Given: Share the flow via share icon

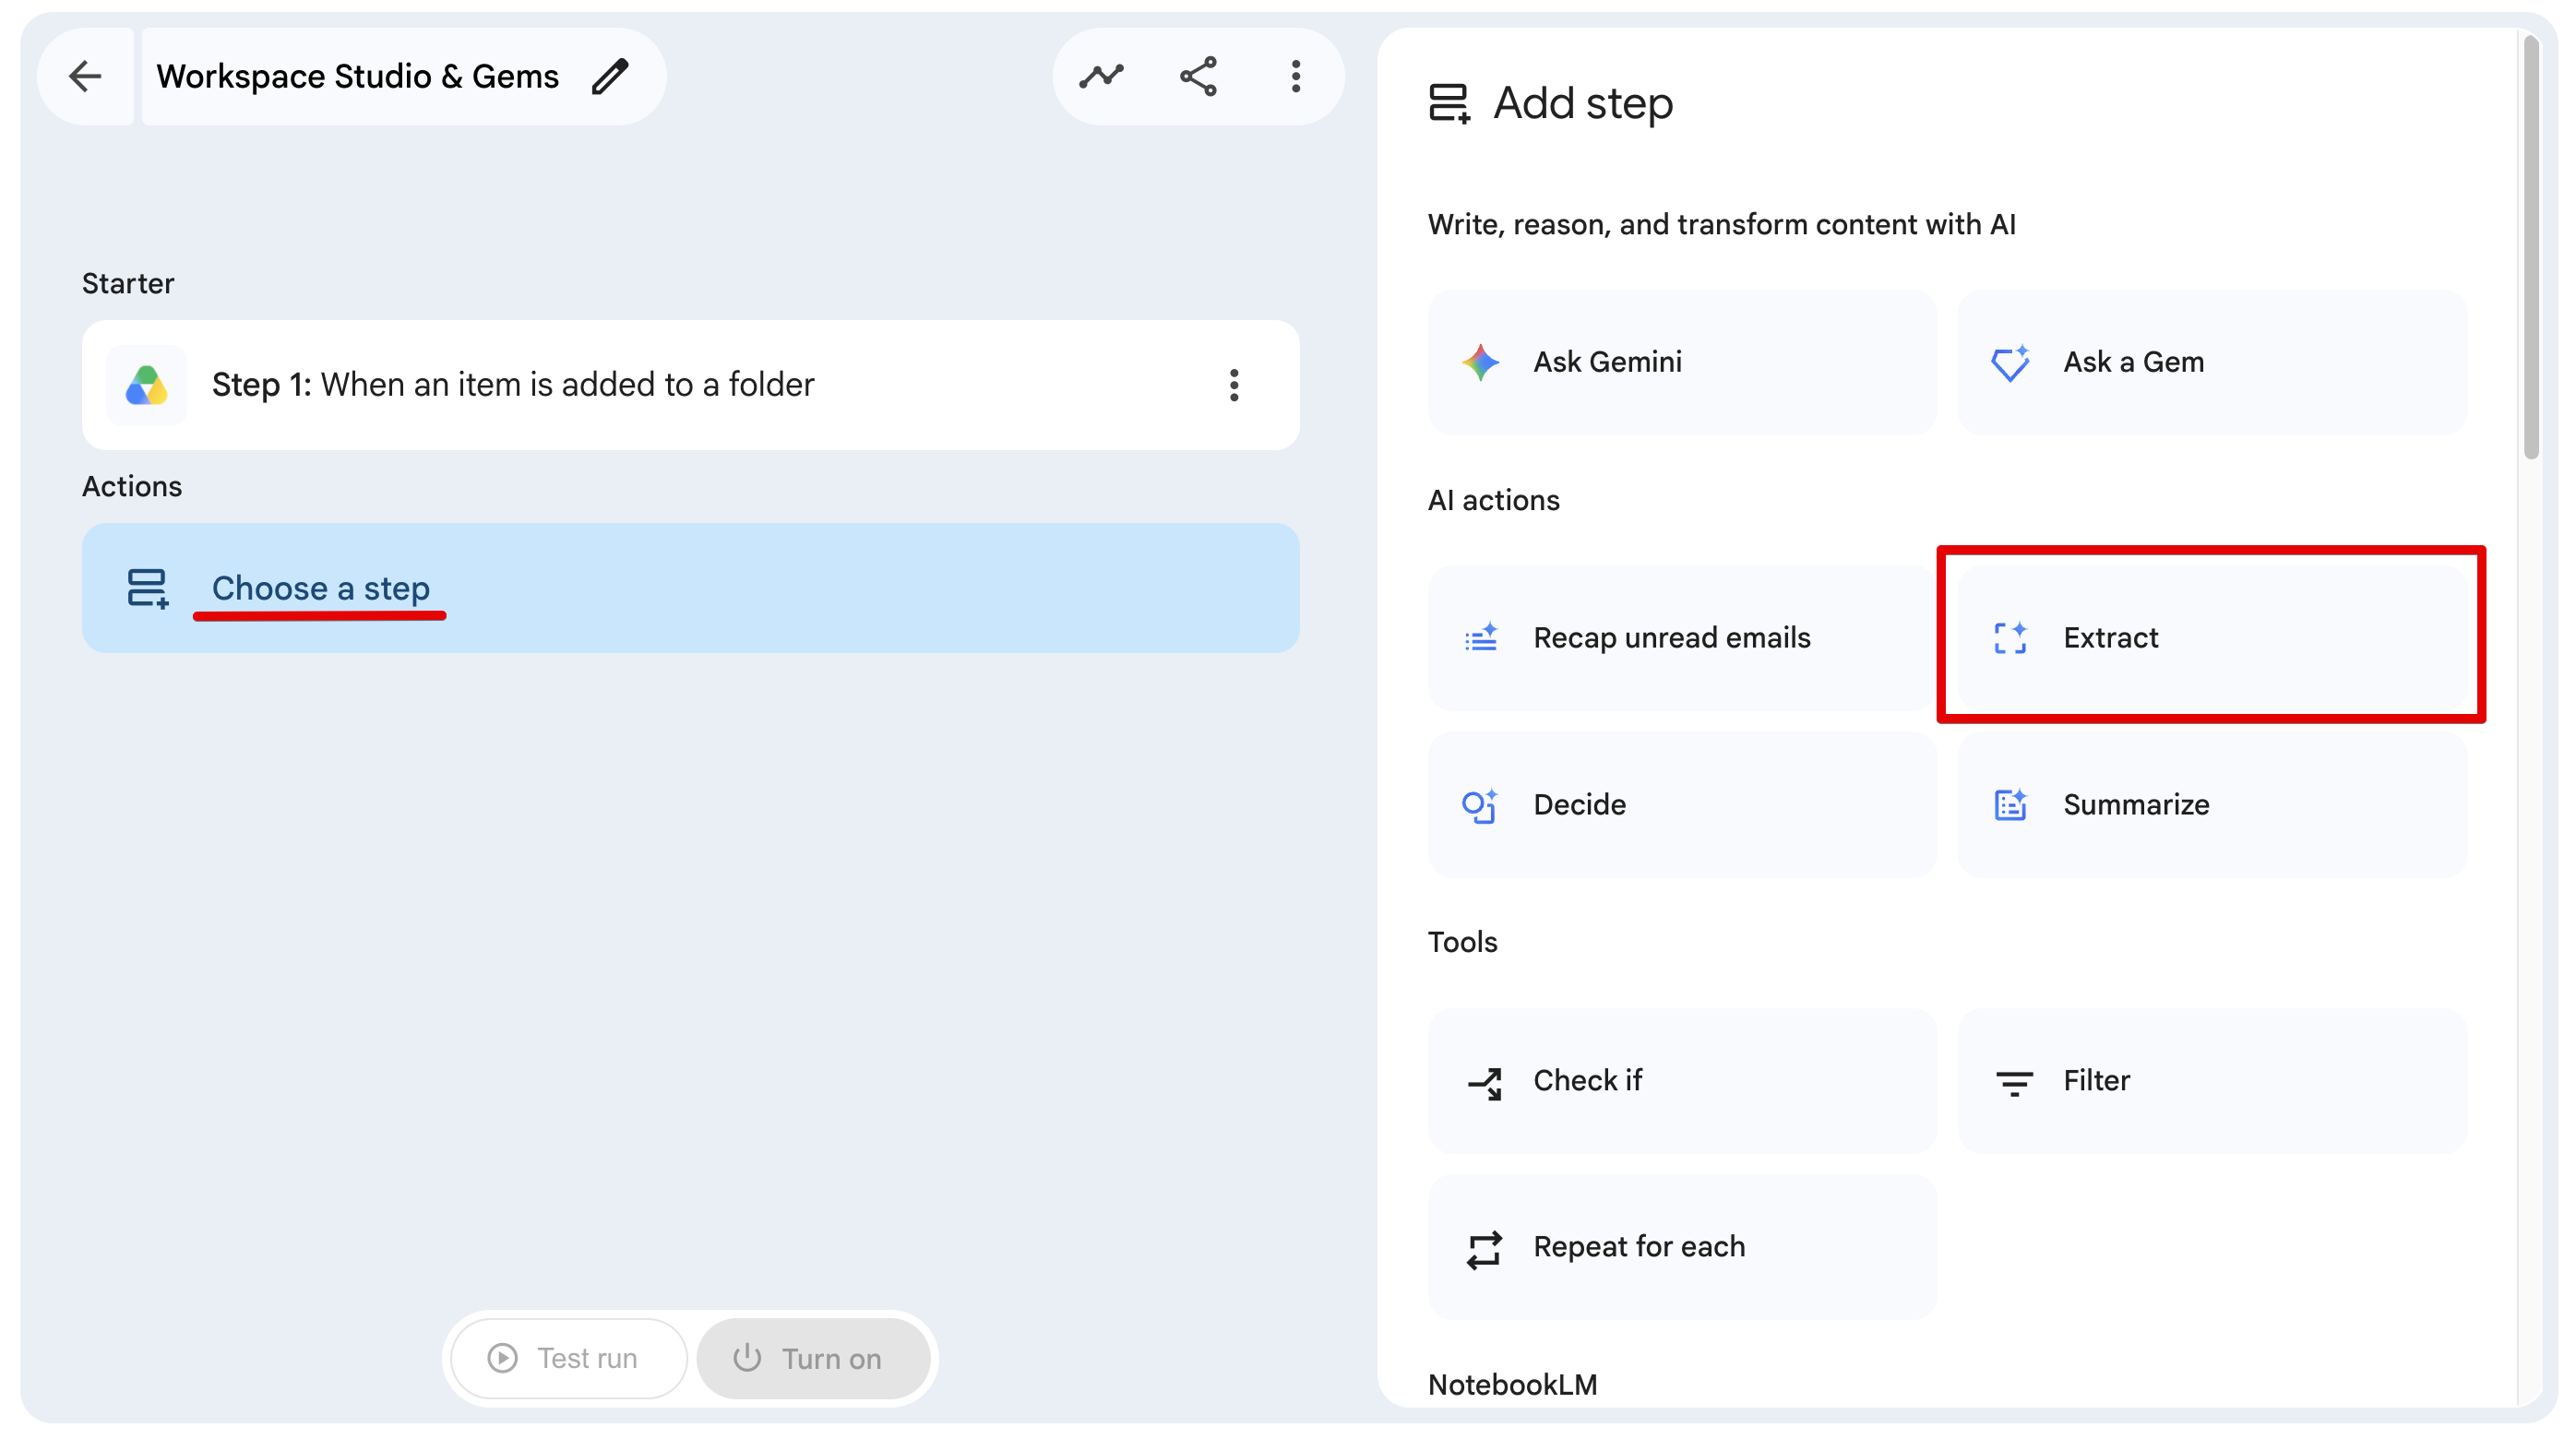Looking at the screenshot, I should pyautogui.click(x=1198, y=76).
